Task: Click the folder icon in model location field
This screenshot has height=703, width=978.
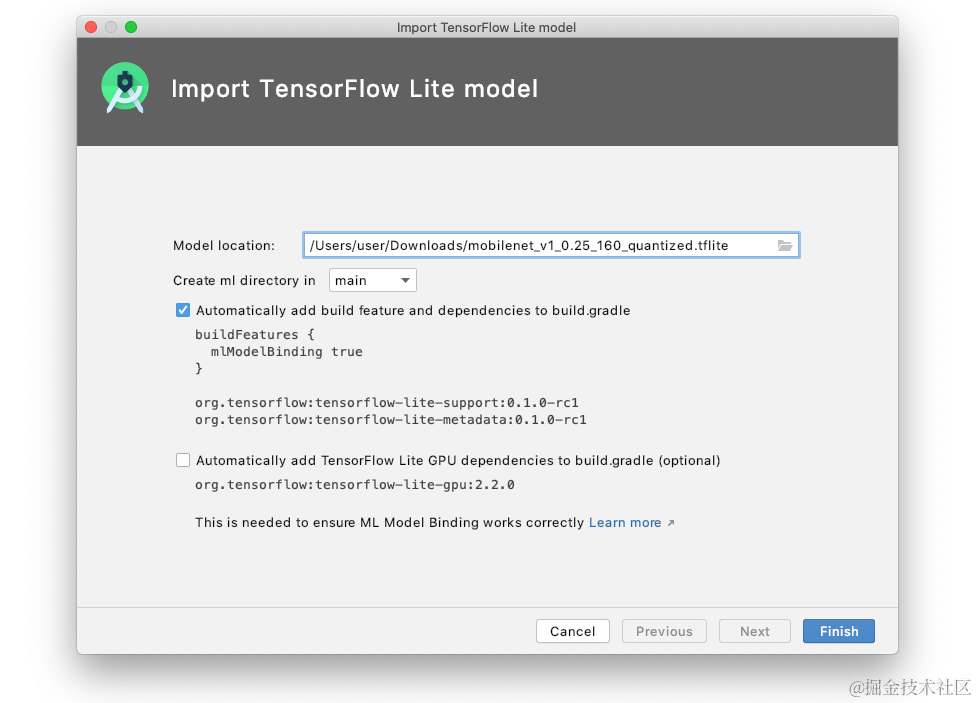Action: coord(786,244)
